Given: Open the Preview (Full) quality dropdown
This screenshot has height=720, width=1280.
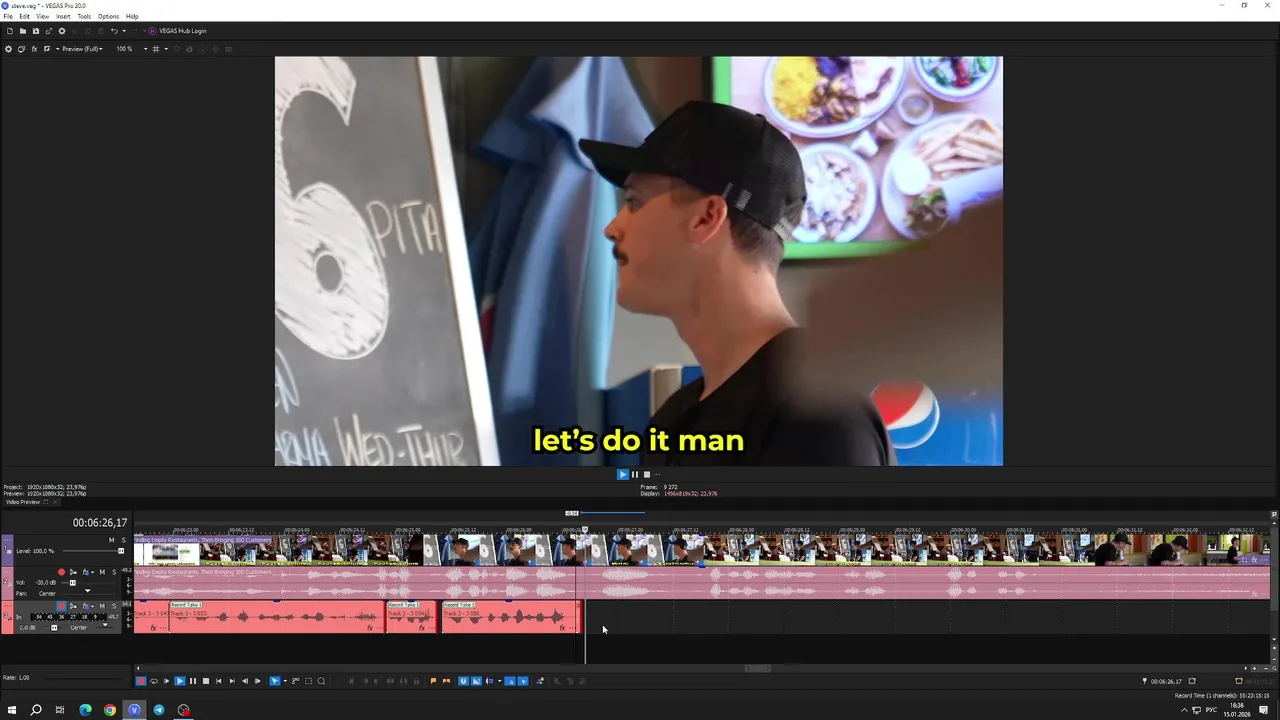Looking at the screenshot, I should click(x=80, y=49).
